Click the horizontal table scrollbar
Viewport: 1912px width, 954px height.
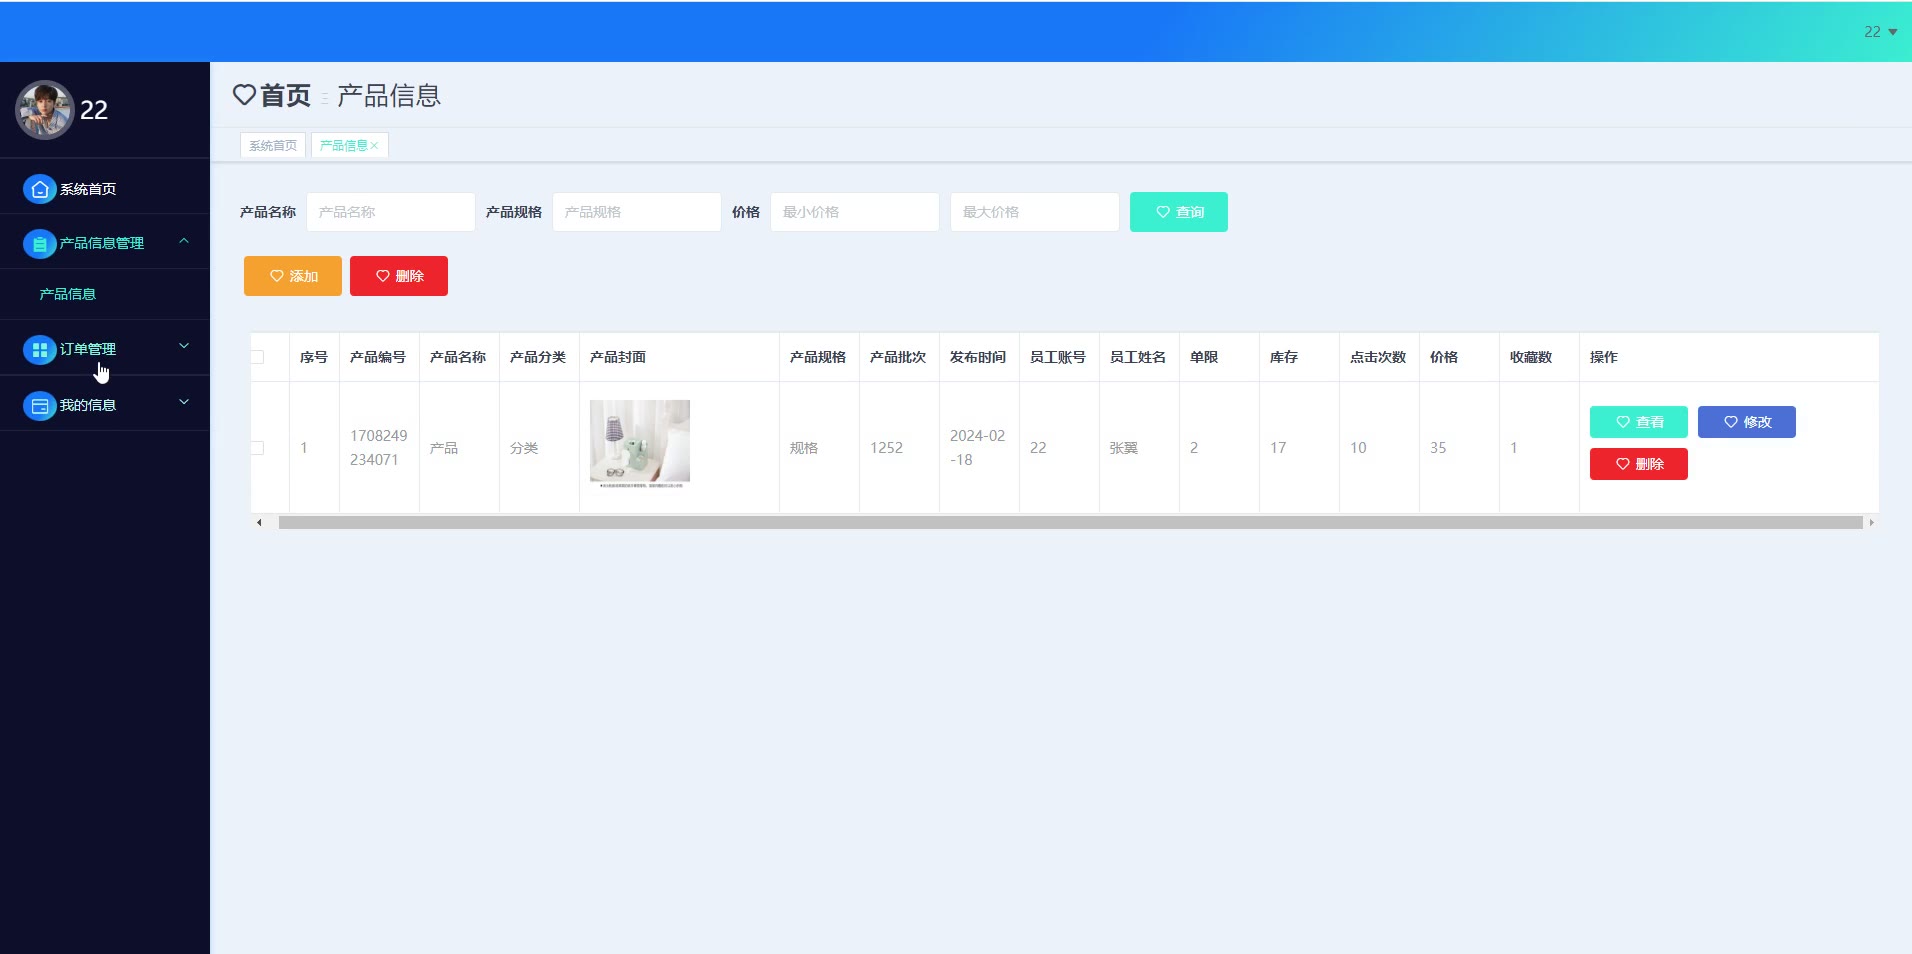pyautogui.click(x=1070, y=523)
